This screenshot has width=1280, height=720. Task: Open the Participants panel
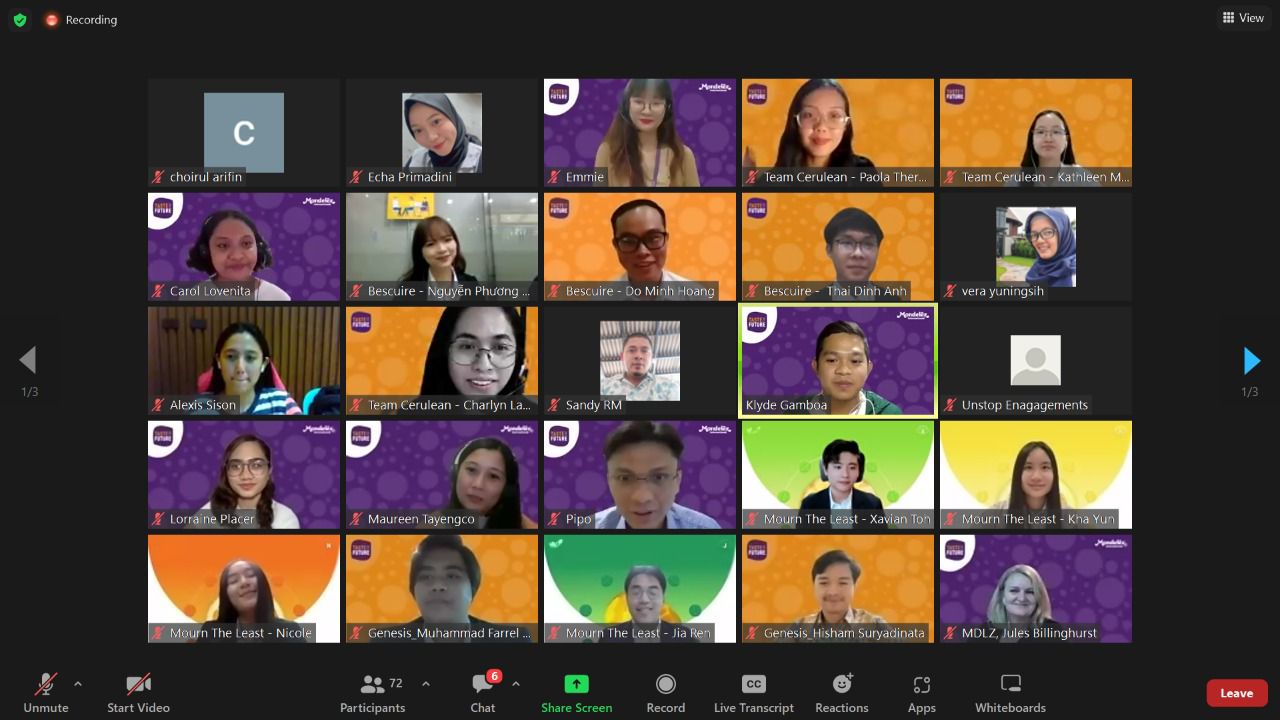tap(373, 692)
